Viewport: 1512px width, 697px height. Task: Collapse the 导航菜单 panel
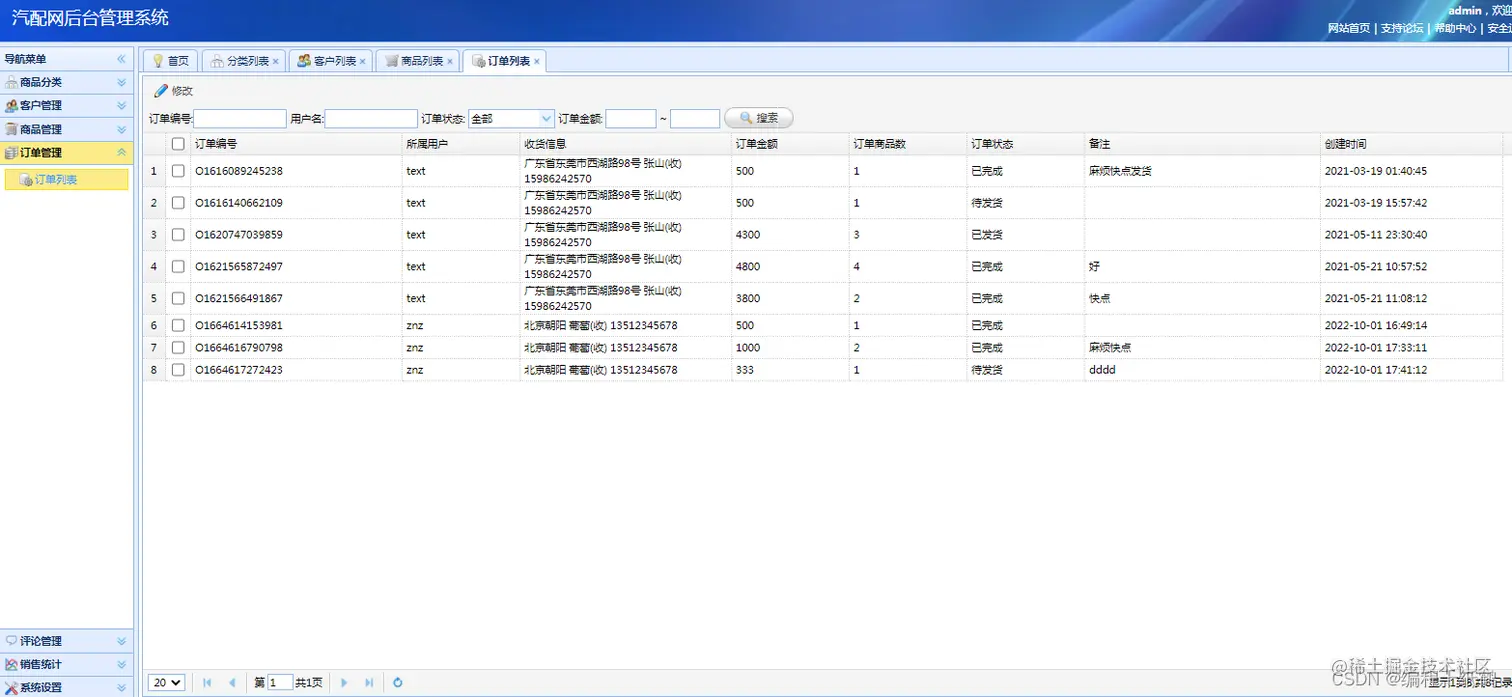pos(121,60)
